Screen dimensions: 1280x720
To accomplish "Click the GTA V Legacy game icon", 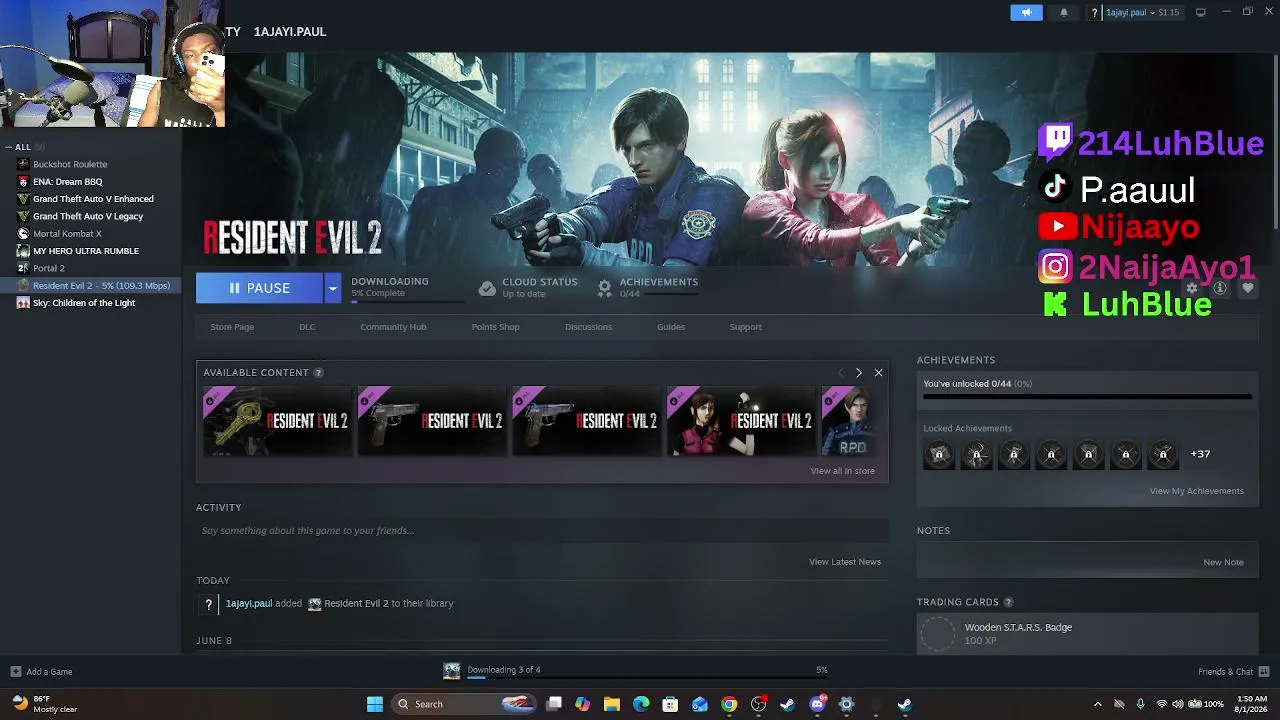I will click(x=23, y=216).
